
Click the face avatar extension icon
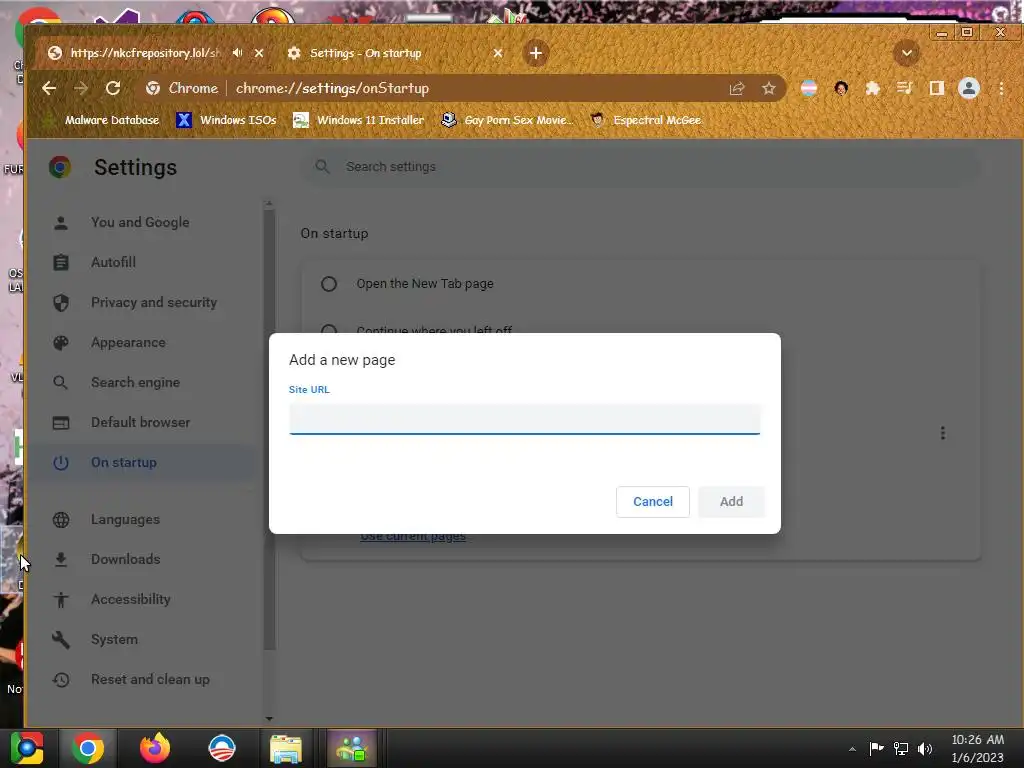coord(840,88)
